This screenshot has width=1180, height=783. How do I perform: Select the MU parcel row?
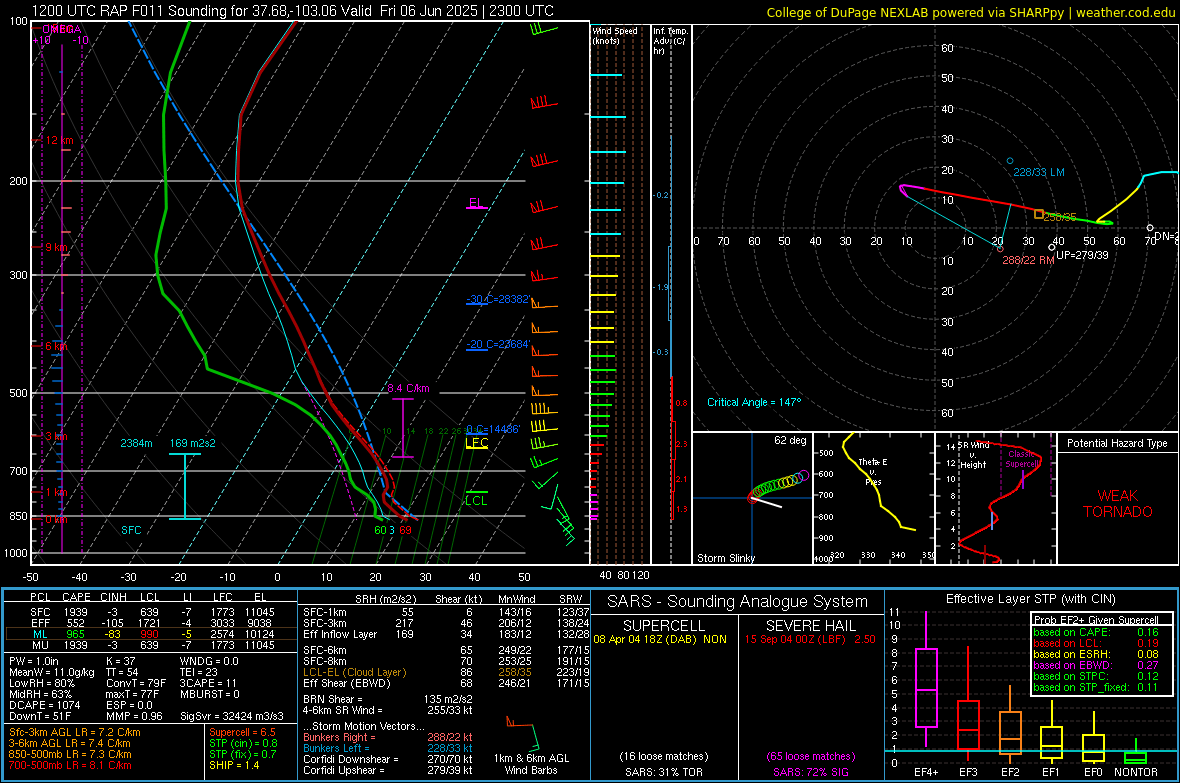151,645
